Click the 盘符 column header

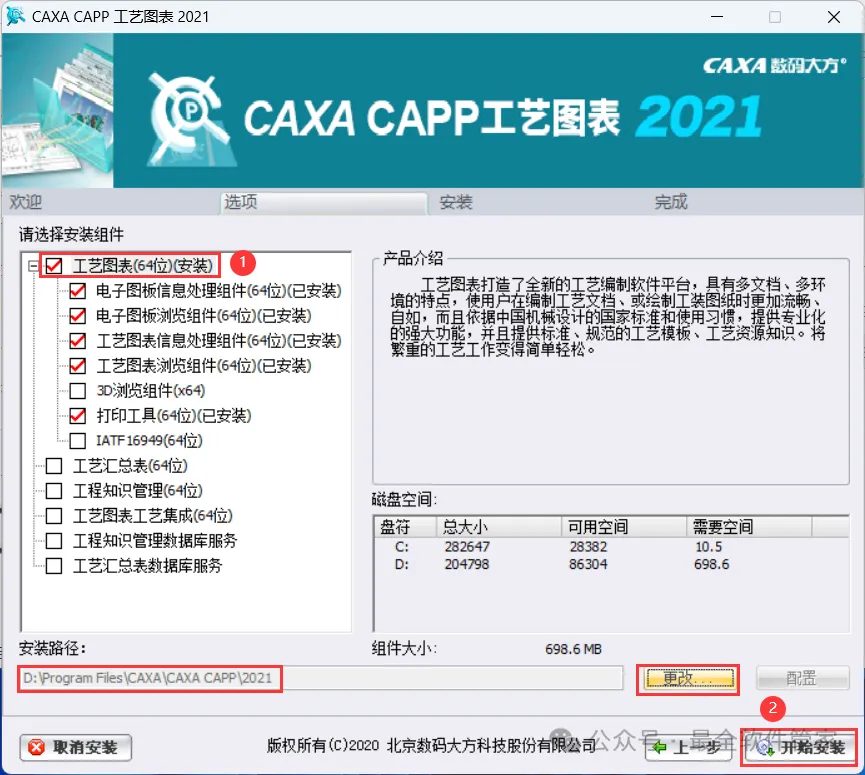[x=405, y=527]
